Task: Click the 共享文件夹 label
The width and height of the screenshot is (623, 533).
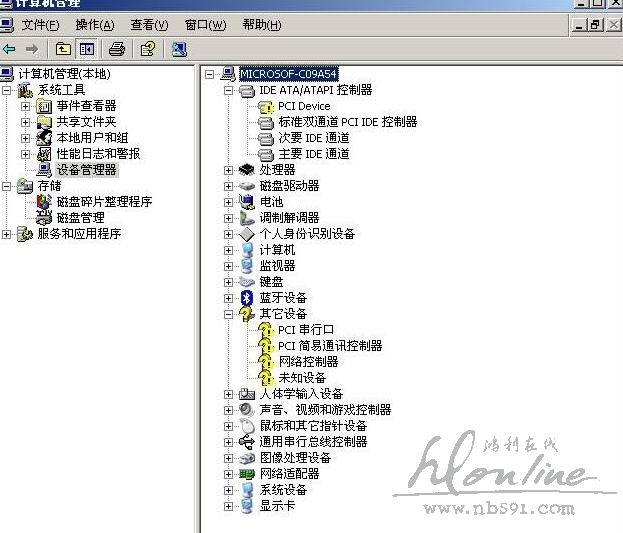Action: tap(86, 122)
